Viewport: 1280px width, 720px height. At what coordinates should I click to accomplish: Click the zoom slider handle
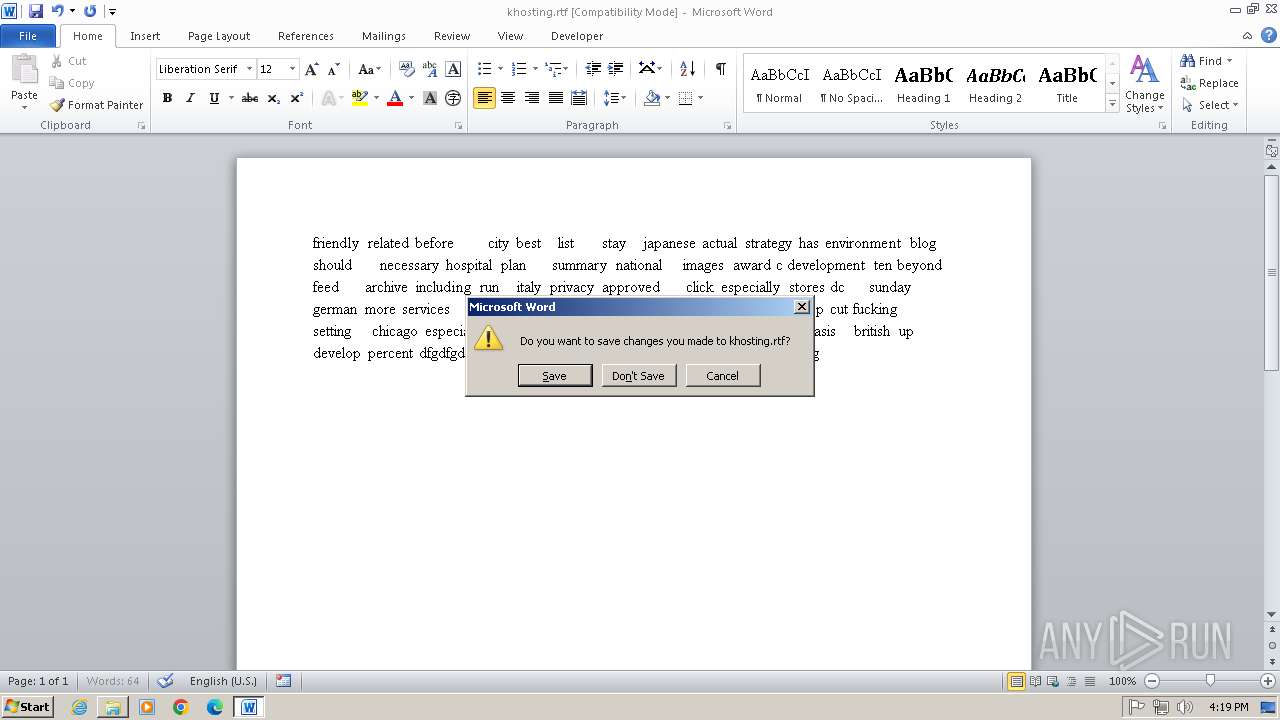pyautogui.click(x=1210, y=681)
